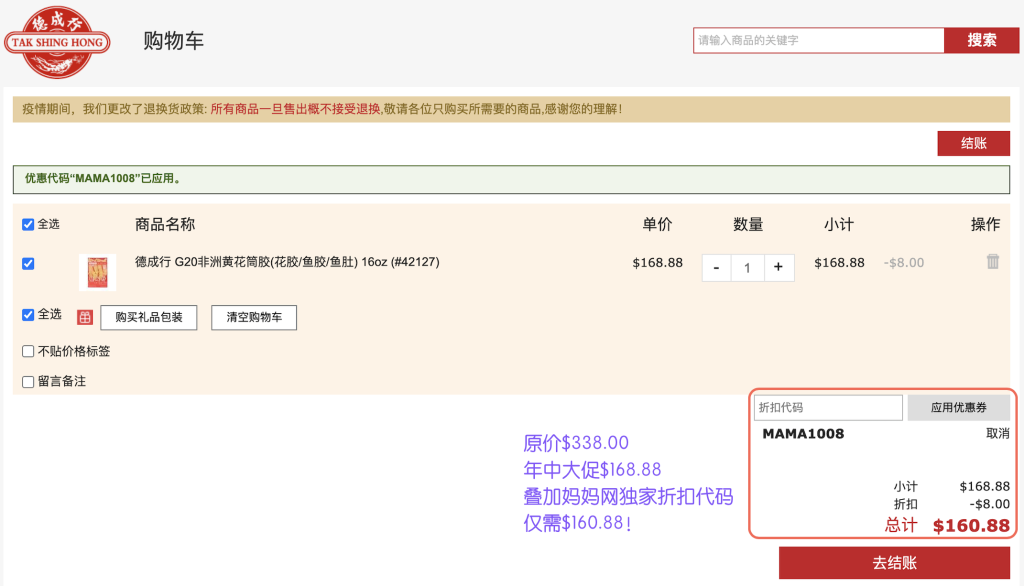Viewport: 1024px width, 586px height.
Task: Cancel the MAMA1008 coupon via 取消
Action: (997, 434)
